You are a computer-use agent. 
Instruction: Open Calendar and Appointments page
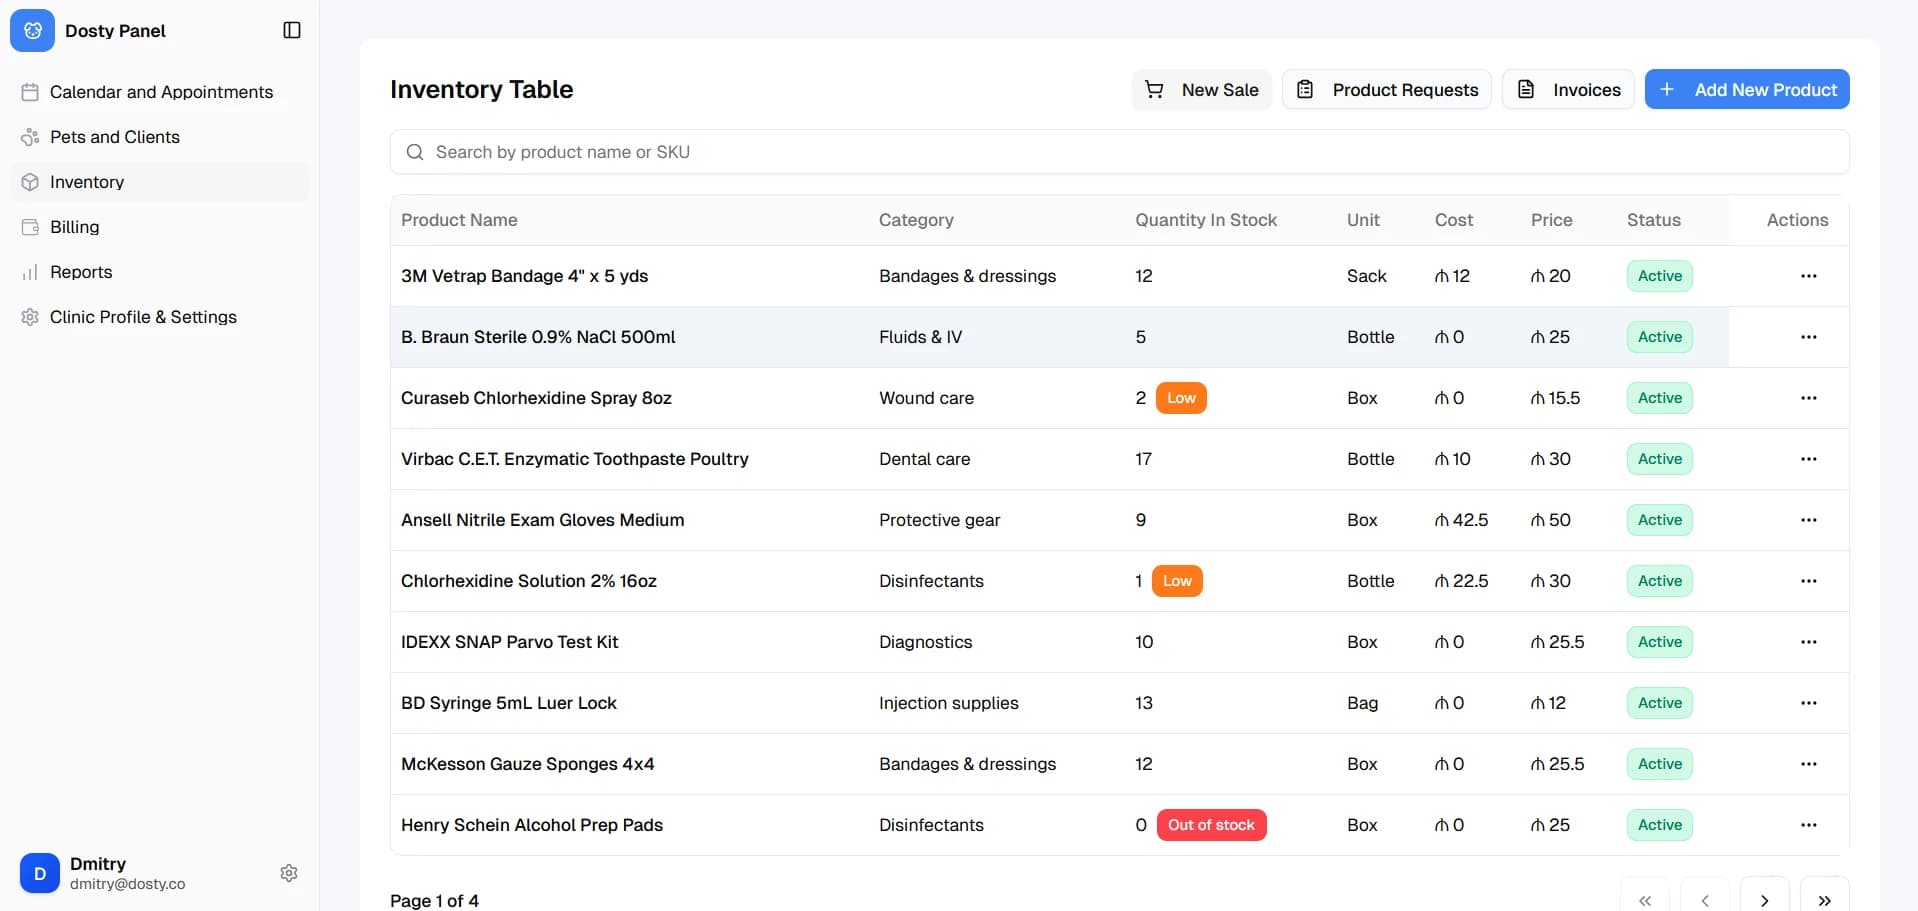(x=161, y=92)
